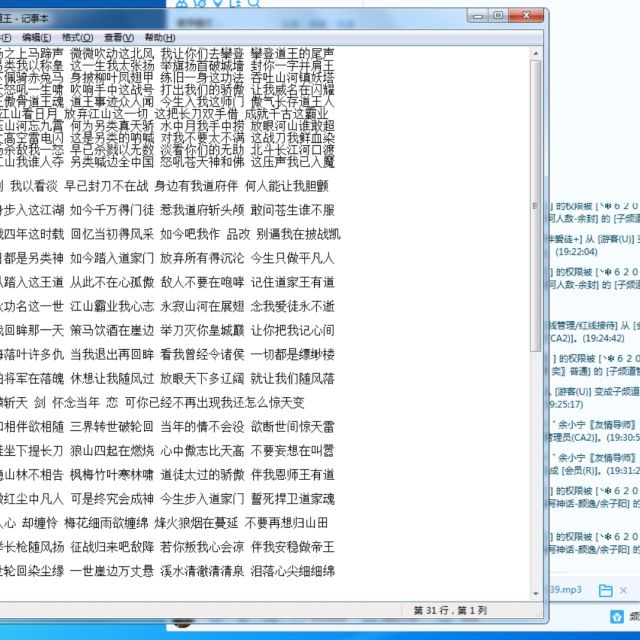640x640 pixels.
Task: Click the folder icon beside 39.mp3
Action: [604, 590]
